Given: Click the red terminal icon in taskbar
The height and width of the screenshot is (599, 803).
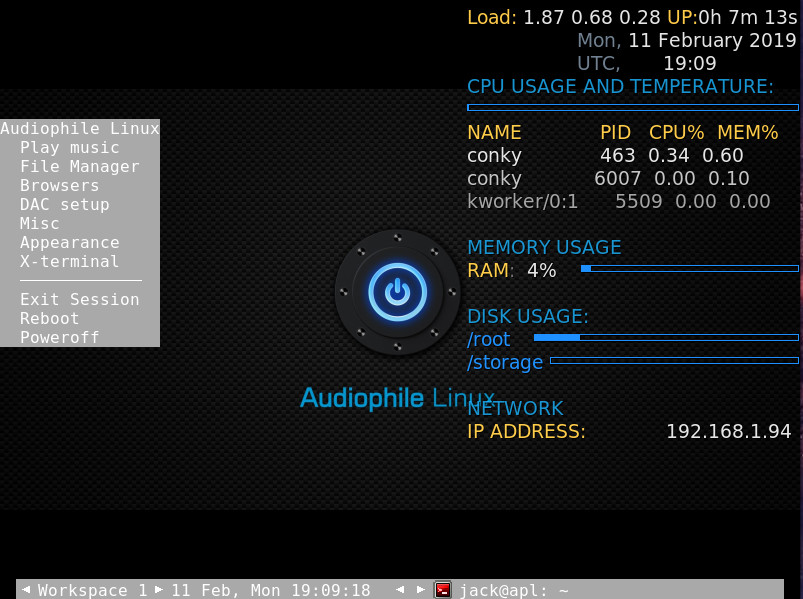Looking at the screenshot, I should point(443,590).
